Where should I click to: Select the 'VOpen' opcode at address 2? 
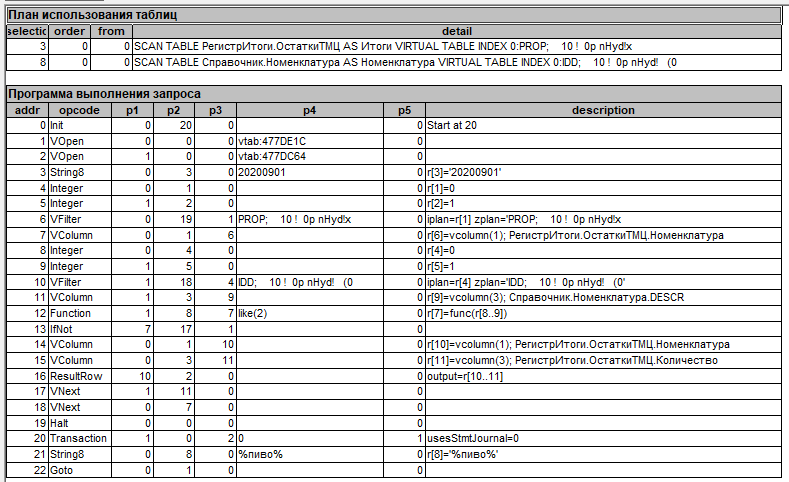(80, 156)
